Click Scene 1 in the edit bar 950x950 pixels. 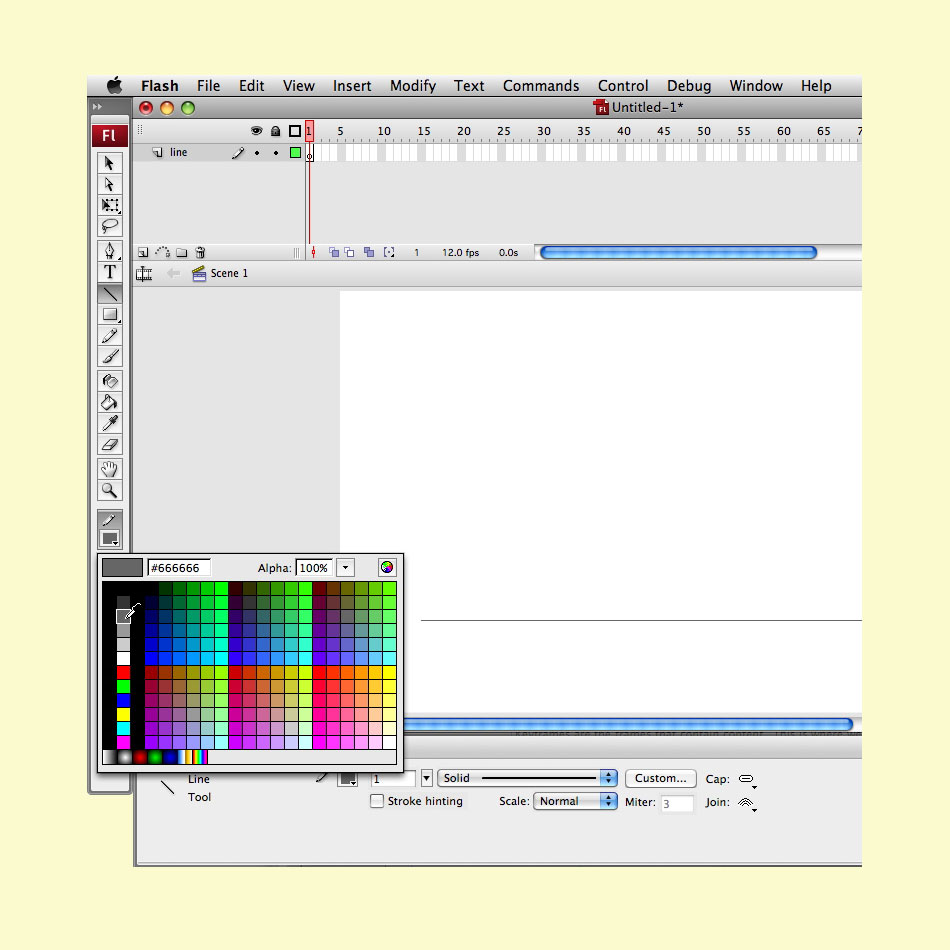tap(228, 273)
